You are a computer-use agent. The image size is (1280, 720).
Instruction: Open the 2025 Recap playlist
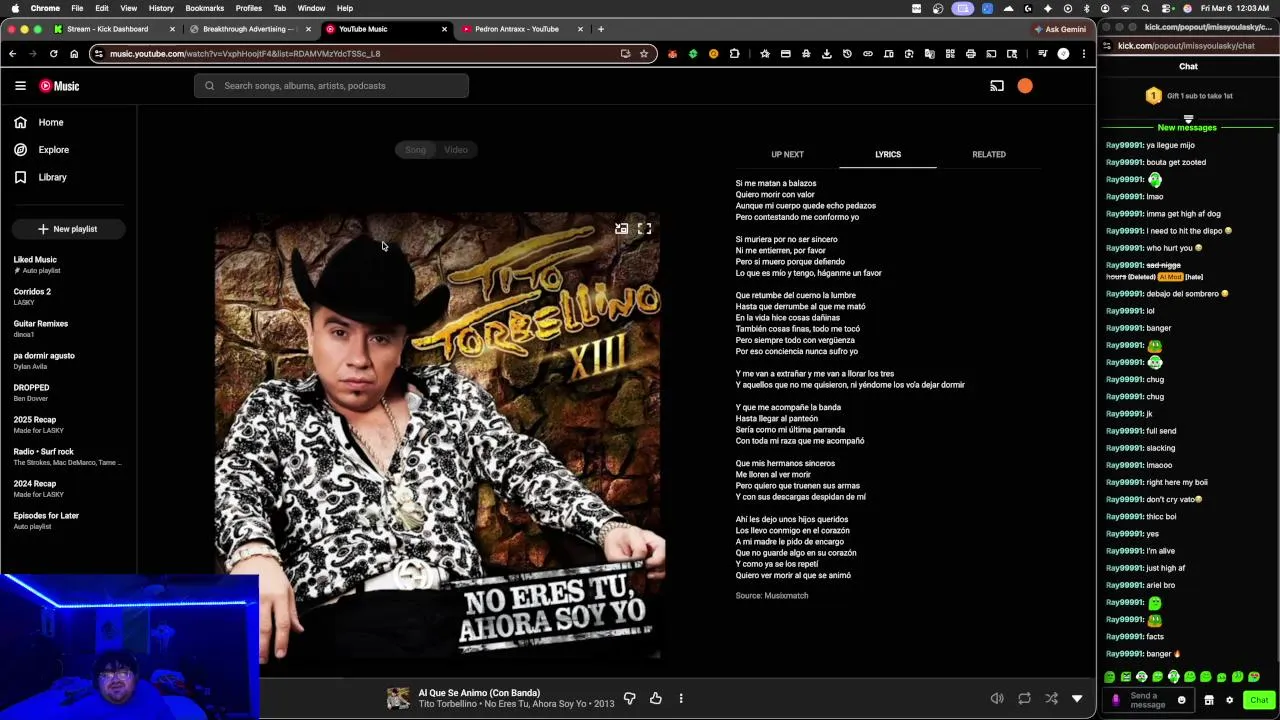tap(68, 425)
